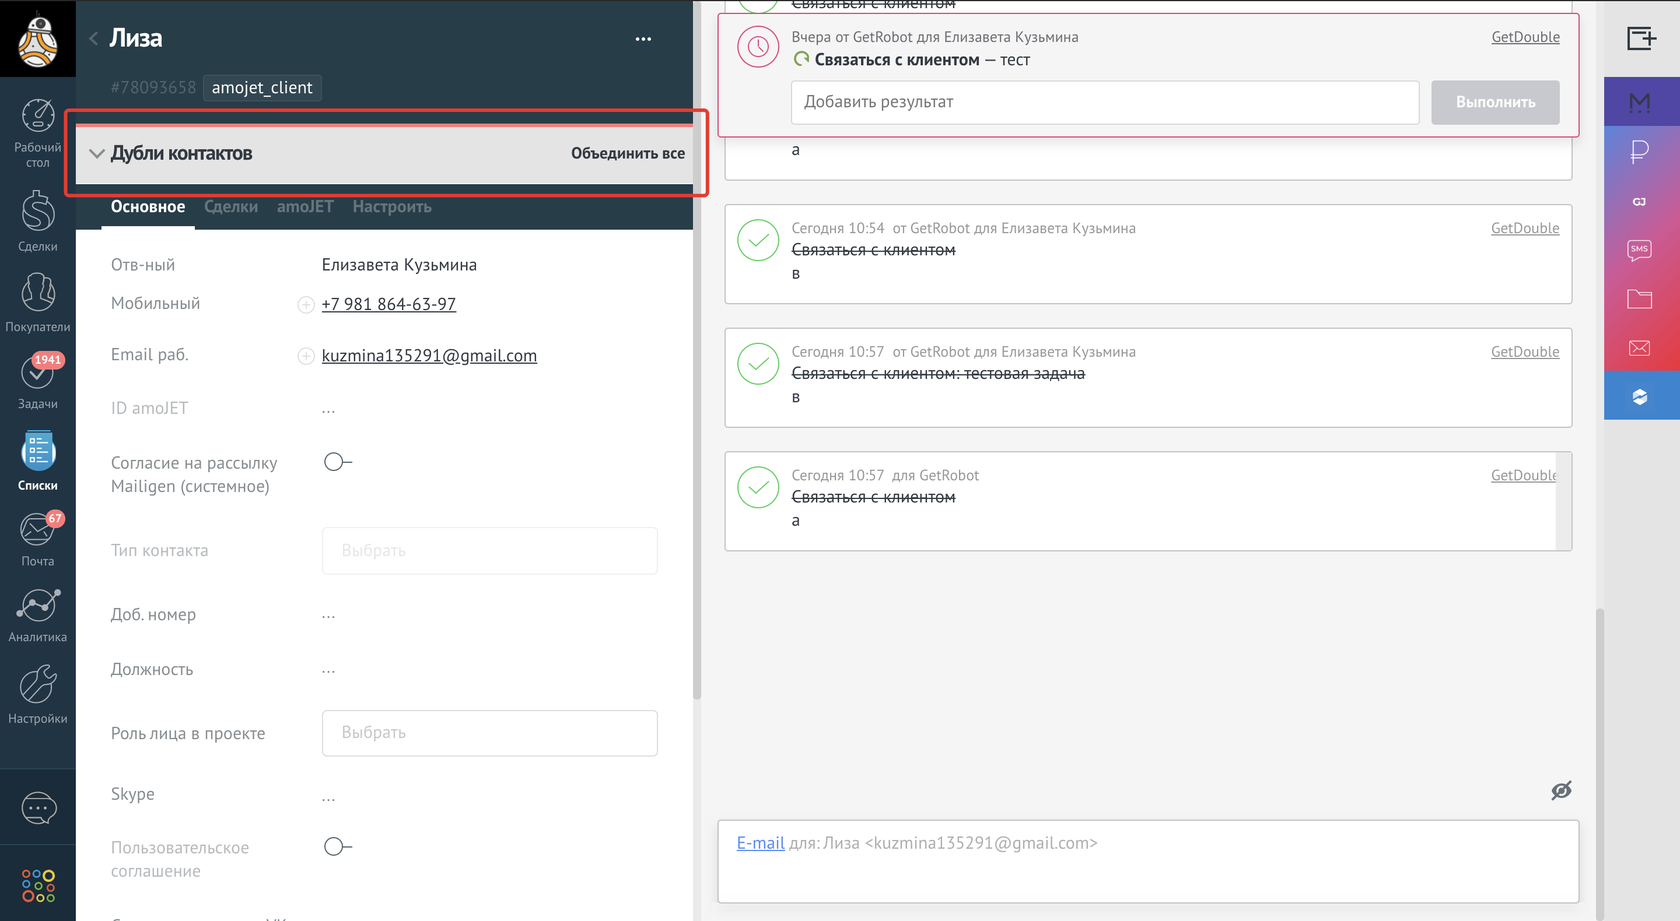The width and height of the screenshot is (1680, 921).
Task: Switch message type via E-mail link
Action: [x=760, y=843]
